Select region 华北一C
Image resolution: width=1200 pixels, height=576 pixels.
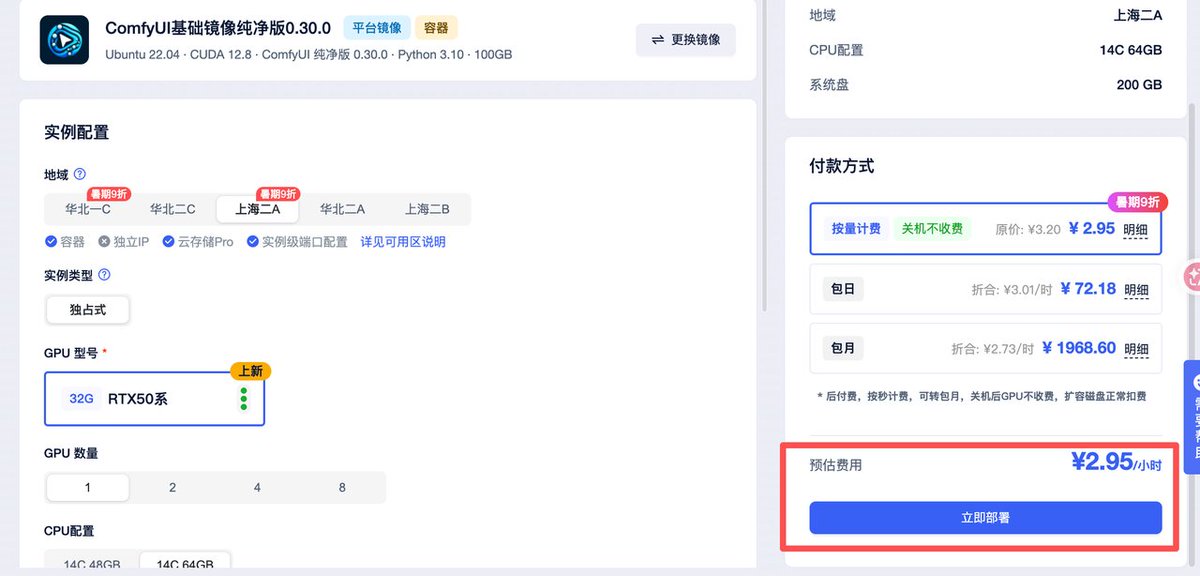point(88,209)
